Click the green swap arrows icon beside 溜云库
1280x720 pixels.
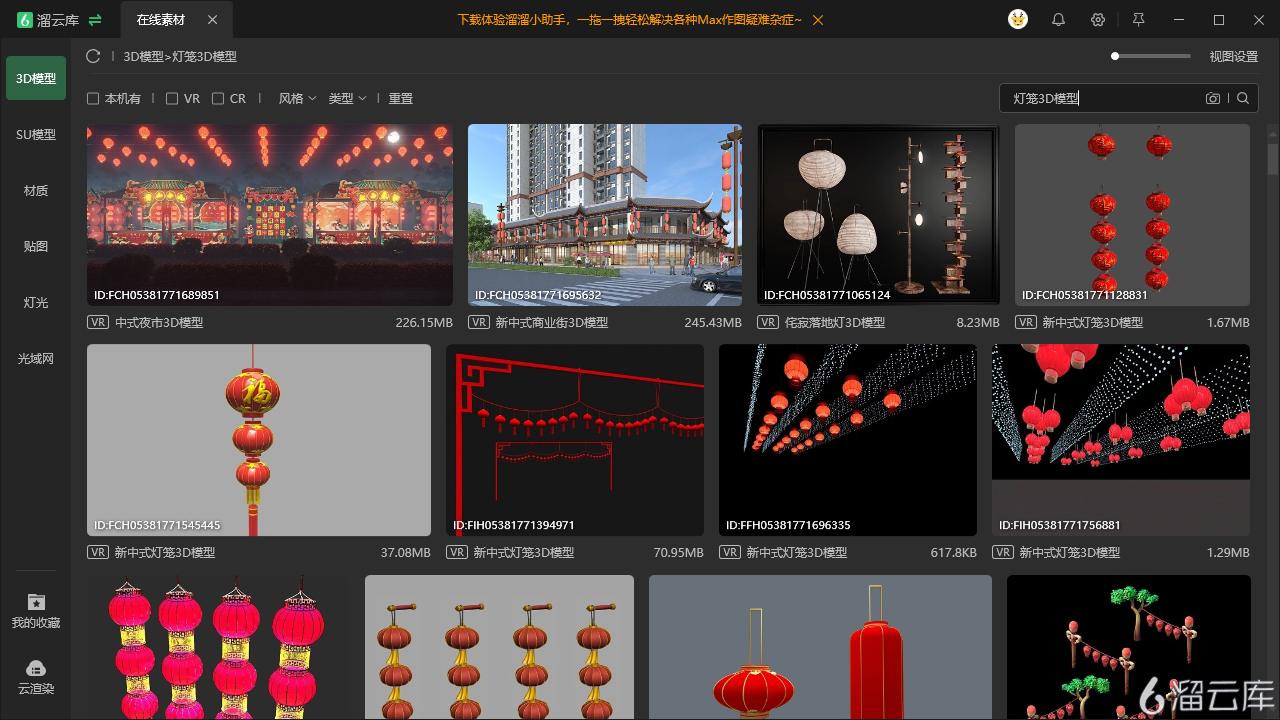click(x=95, y=20)
